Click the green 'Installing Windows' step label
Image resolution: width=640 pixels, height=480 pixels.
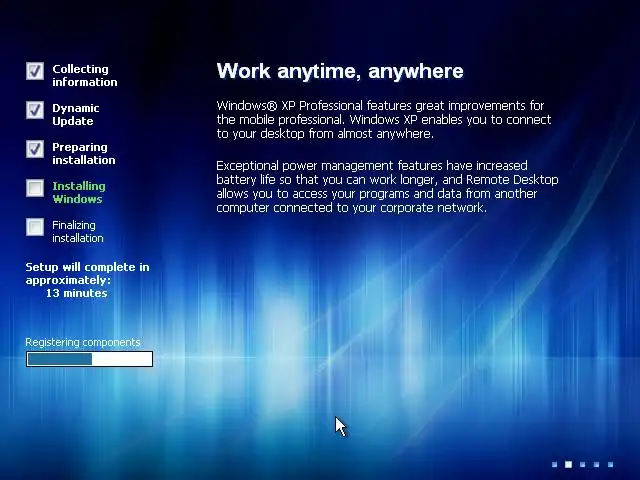click(79, 193)
